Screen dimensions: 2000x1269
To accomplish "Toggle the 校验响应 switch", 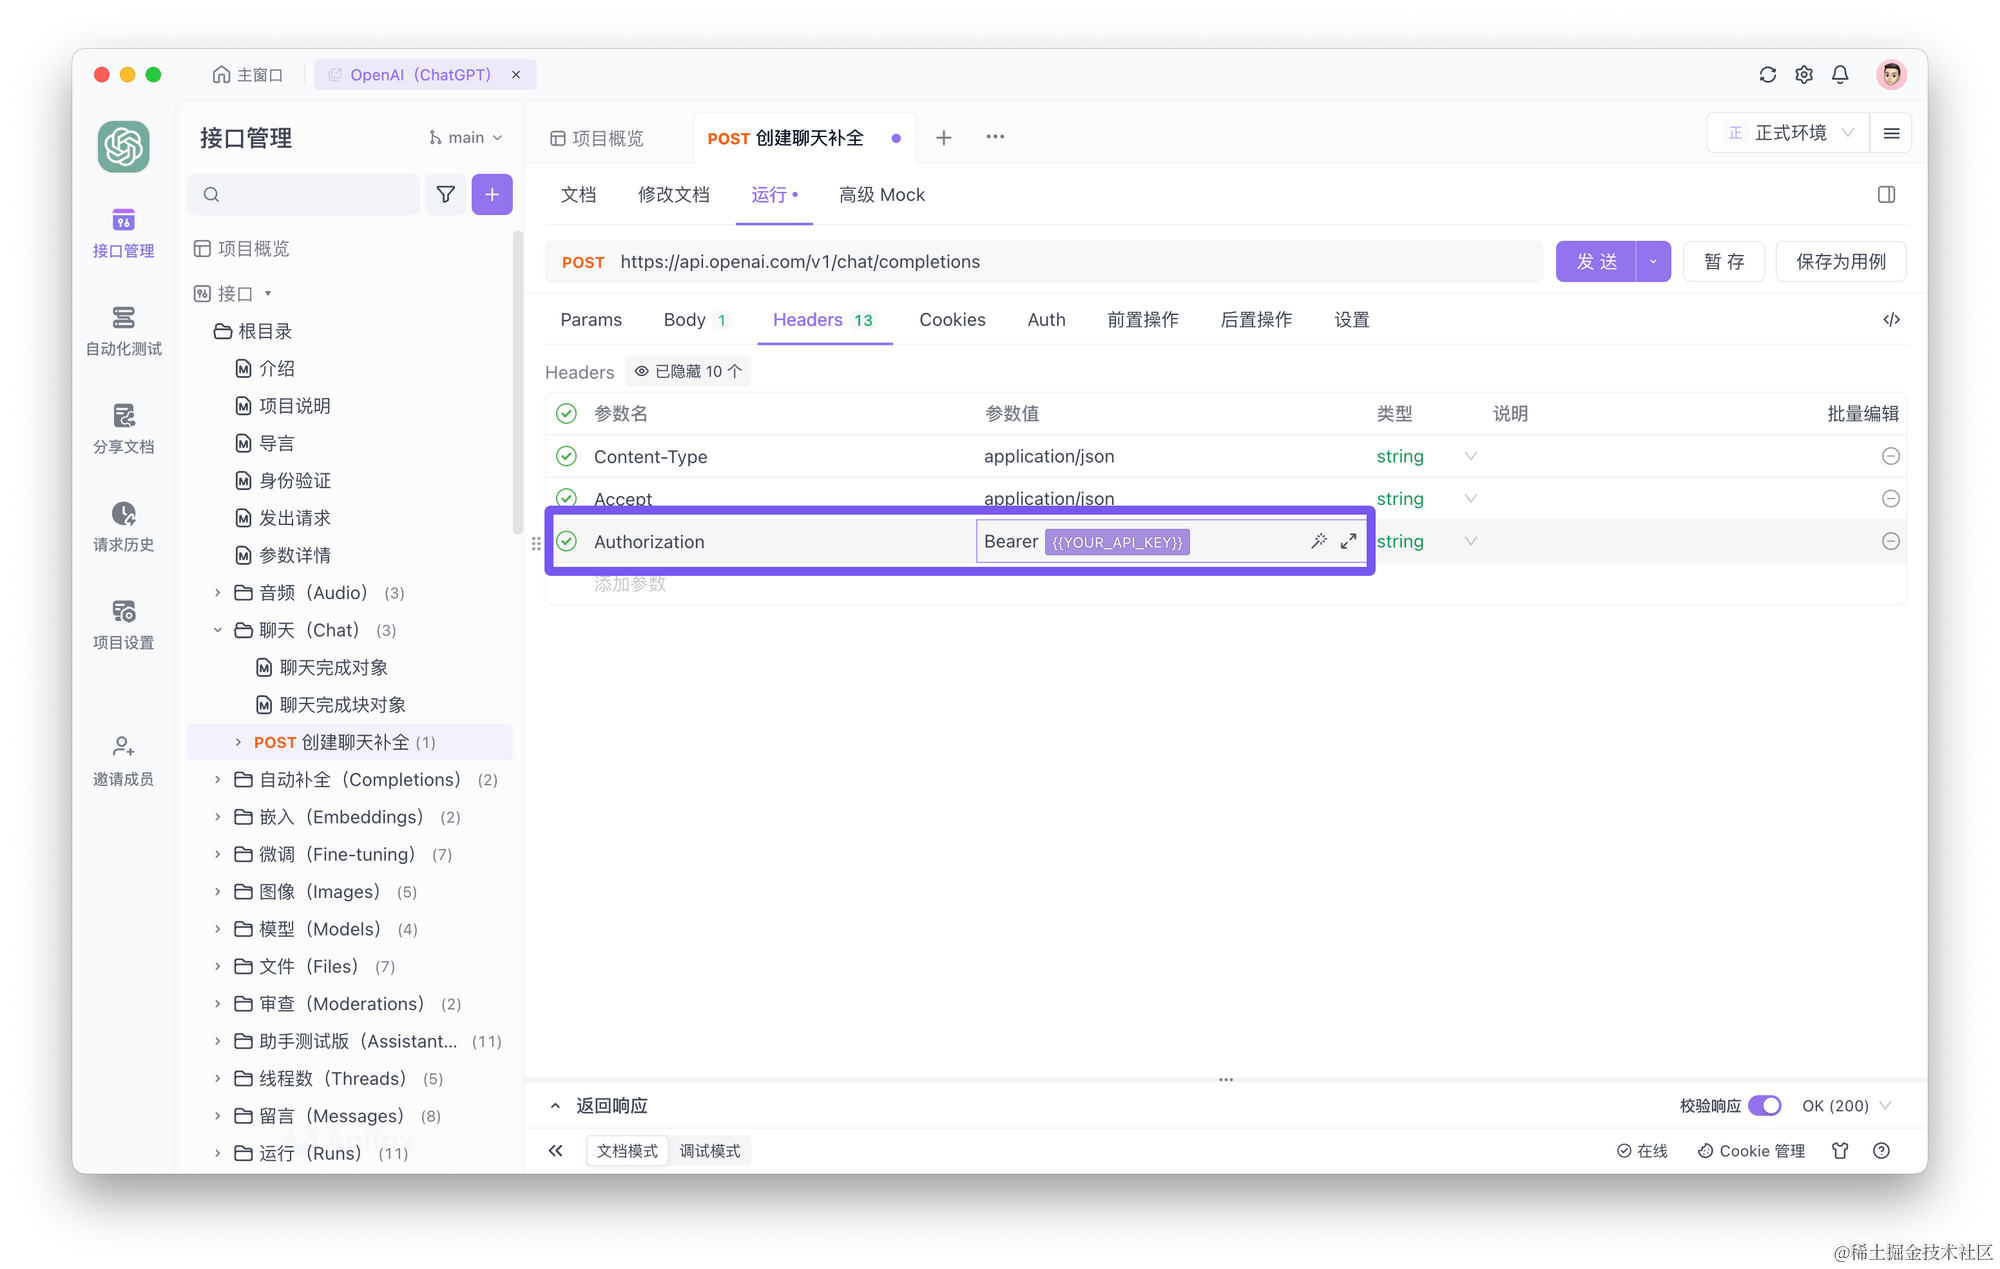I will point(1764,1106).
